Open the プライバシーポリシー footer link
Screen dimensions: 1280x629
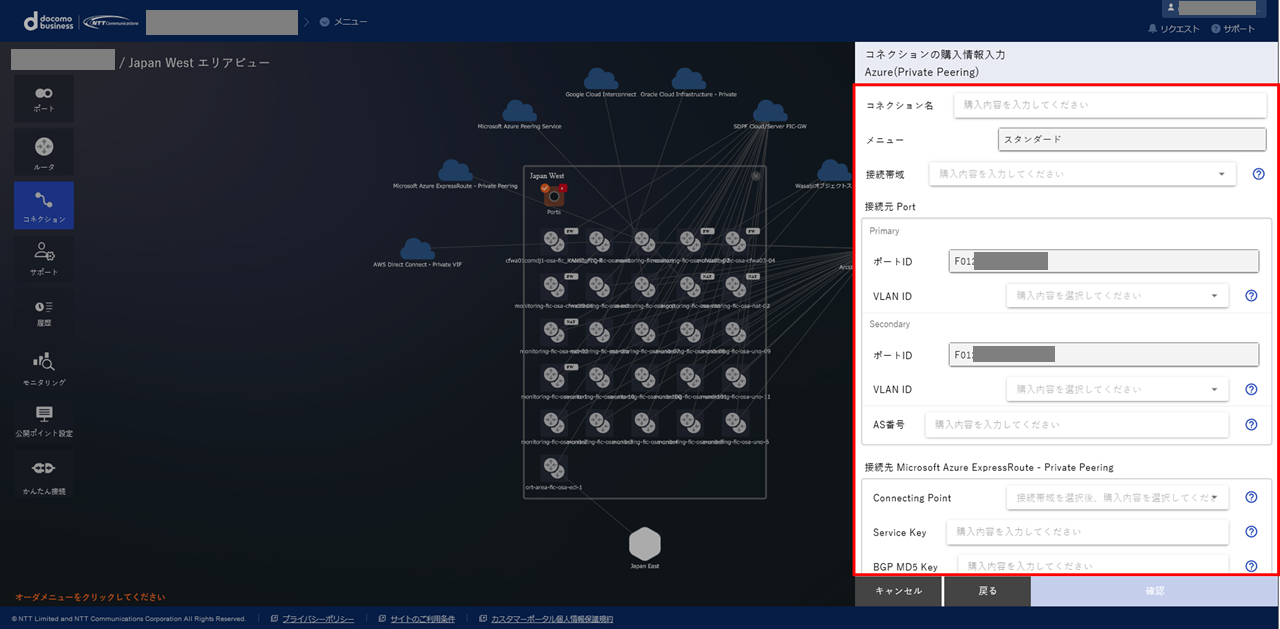(x=317, y=619)
